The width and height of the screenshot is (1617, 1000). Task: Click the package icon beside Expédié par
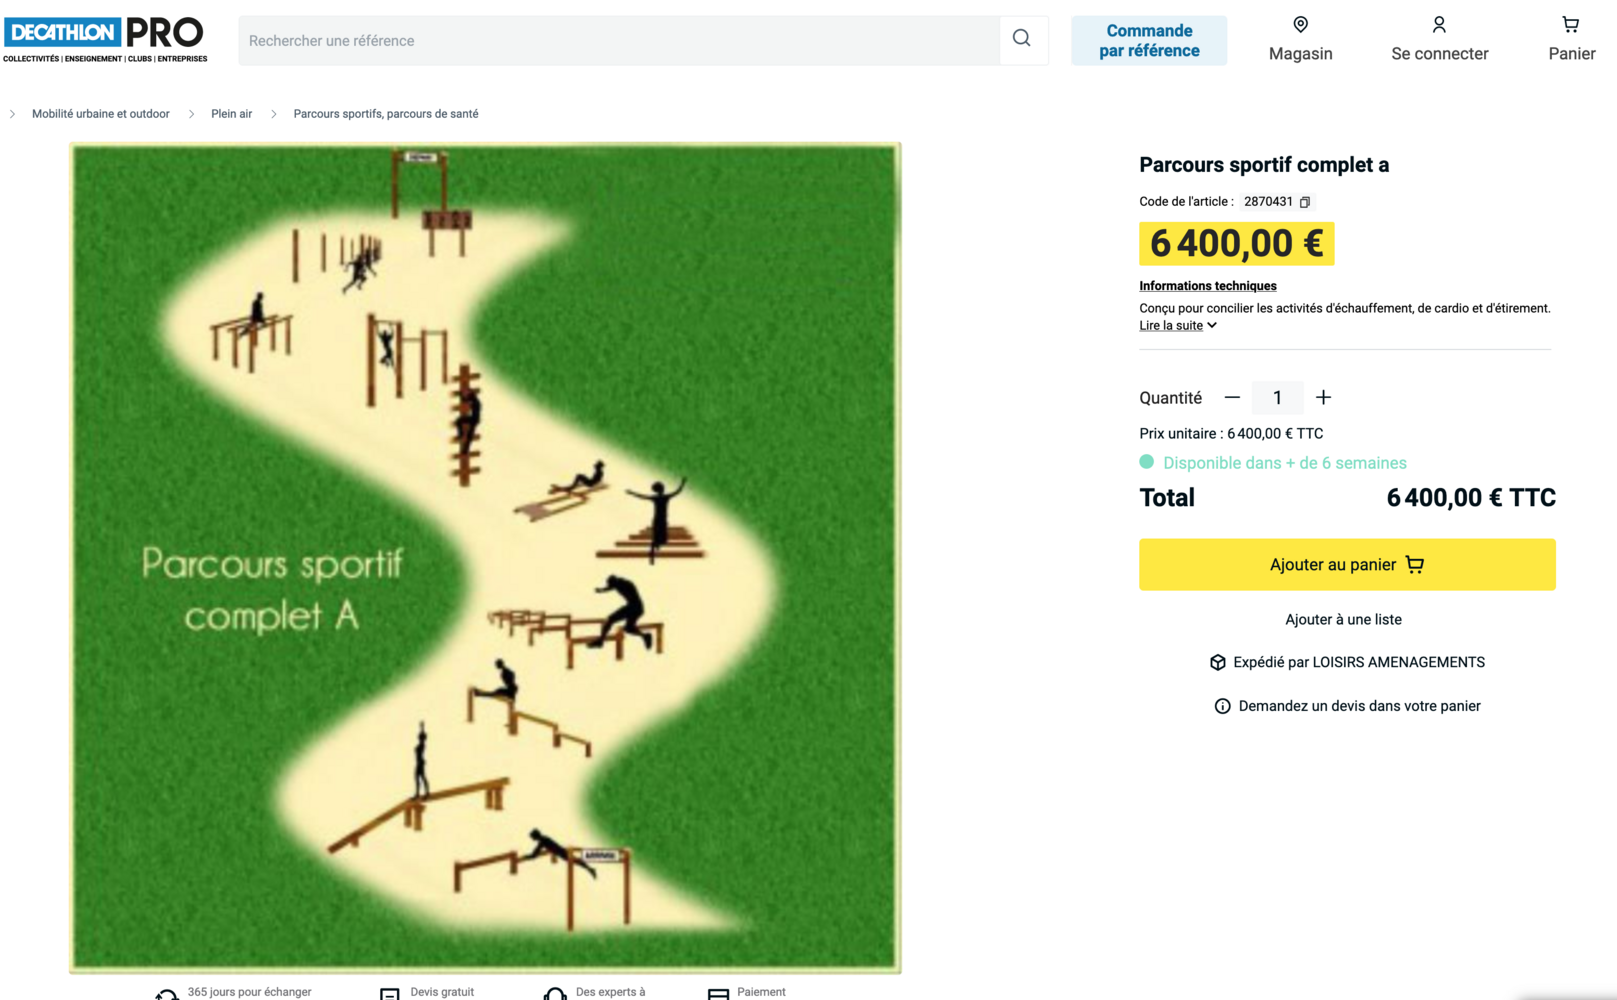coord(1217,663)
